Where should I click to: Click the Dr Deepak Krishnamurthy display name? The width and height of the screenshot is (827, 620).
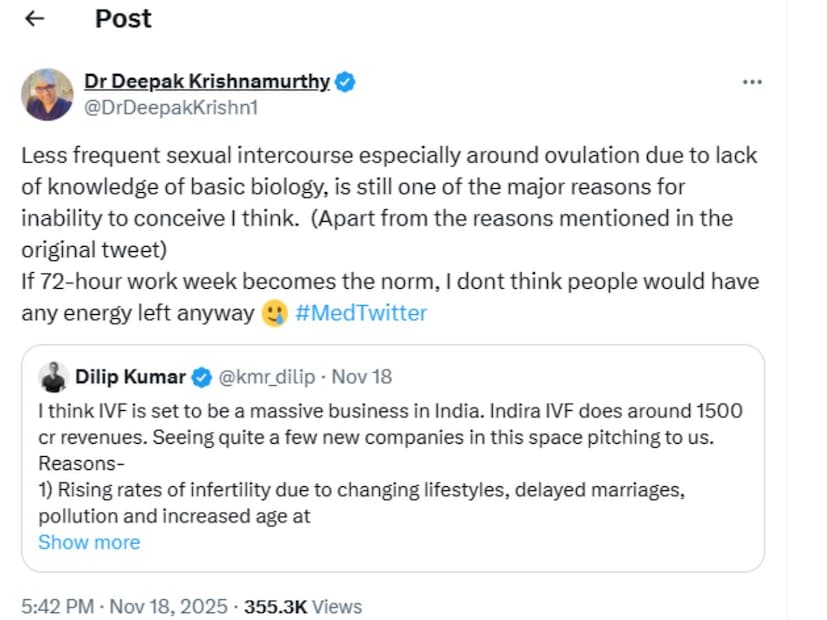[207, 82]
